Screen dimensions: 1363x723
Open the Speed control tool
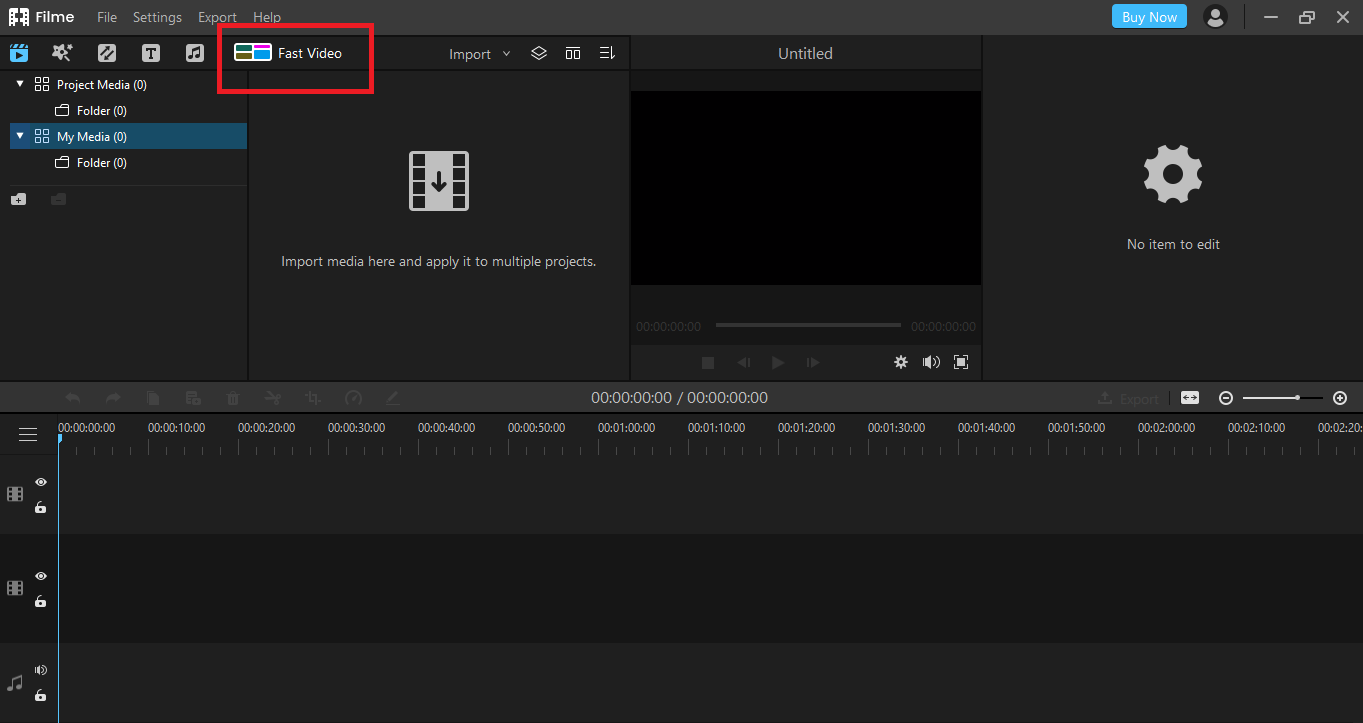point(353,397)
